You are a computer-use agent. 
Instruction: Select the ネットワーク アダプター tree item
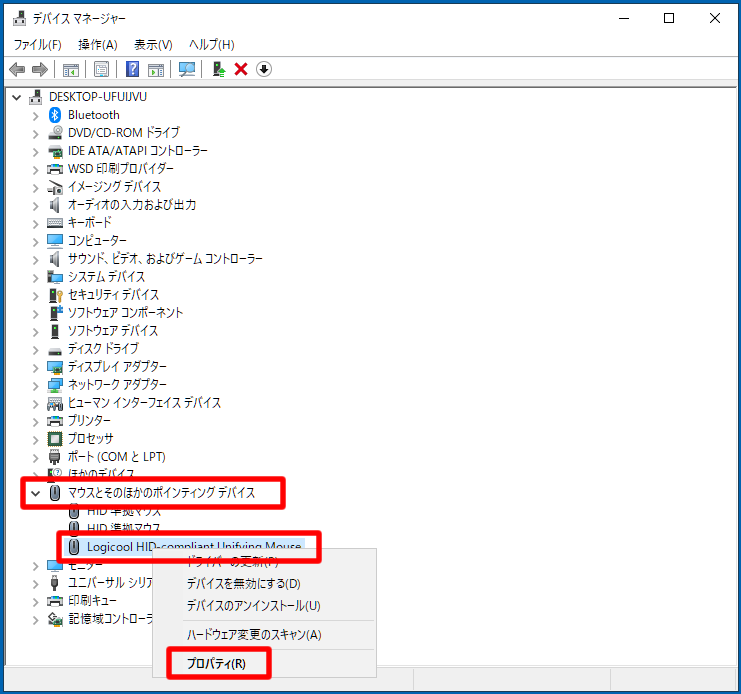tap(116, 385)
